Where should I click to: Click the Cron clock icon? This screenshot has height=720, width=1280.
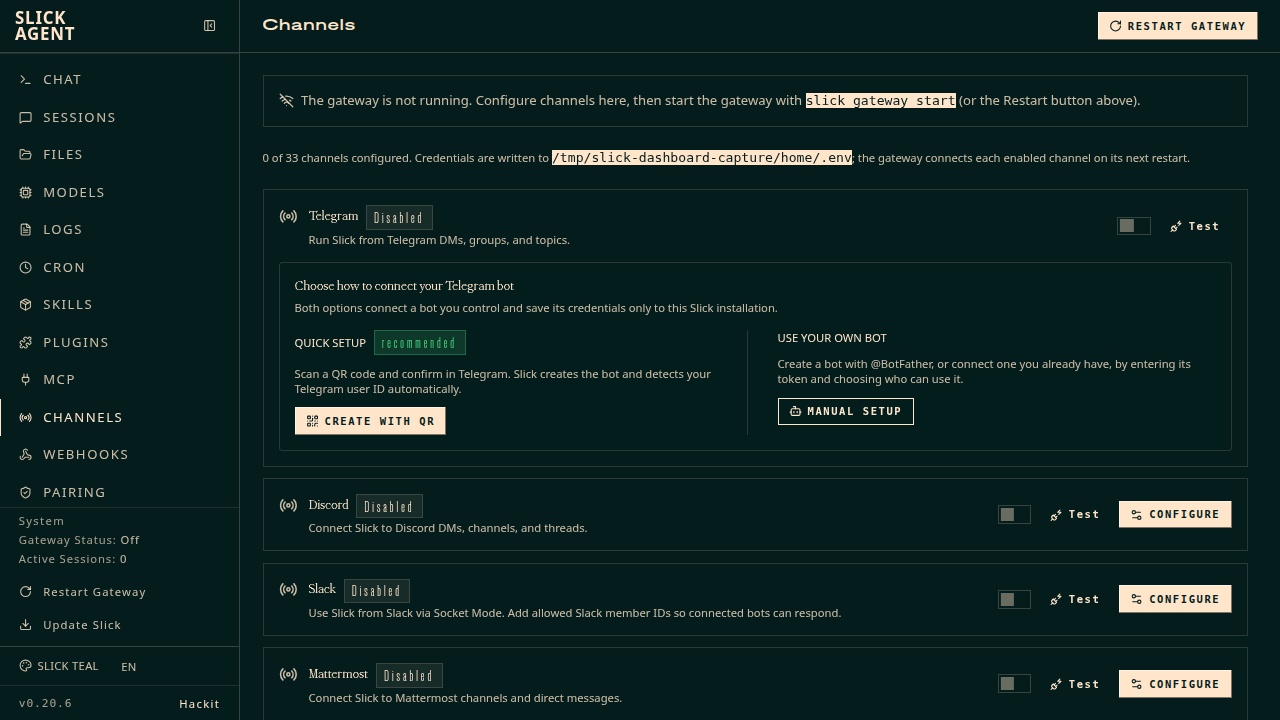[x=26, y=268]
